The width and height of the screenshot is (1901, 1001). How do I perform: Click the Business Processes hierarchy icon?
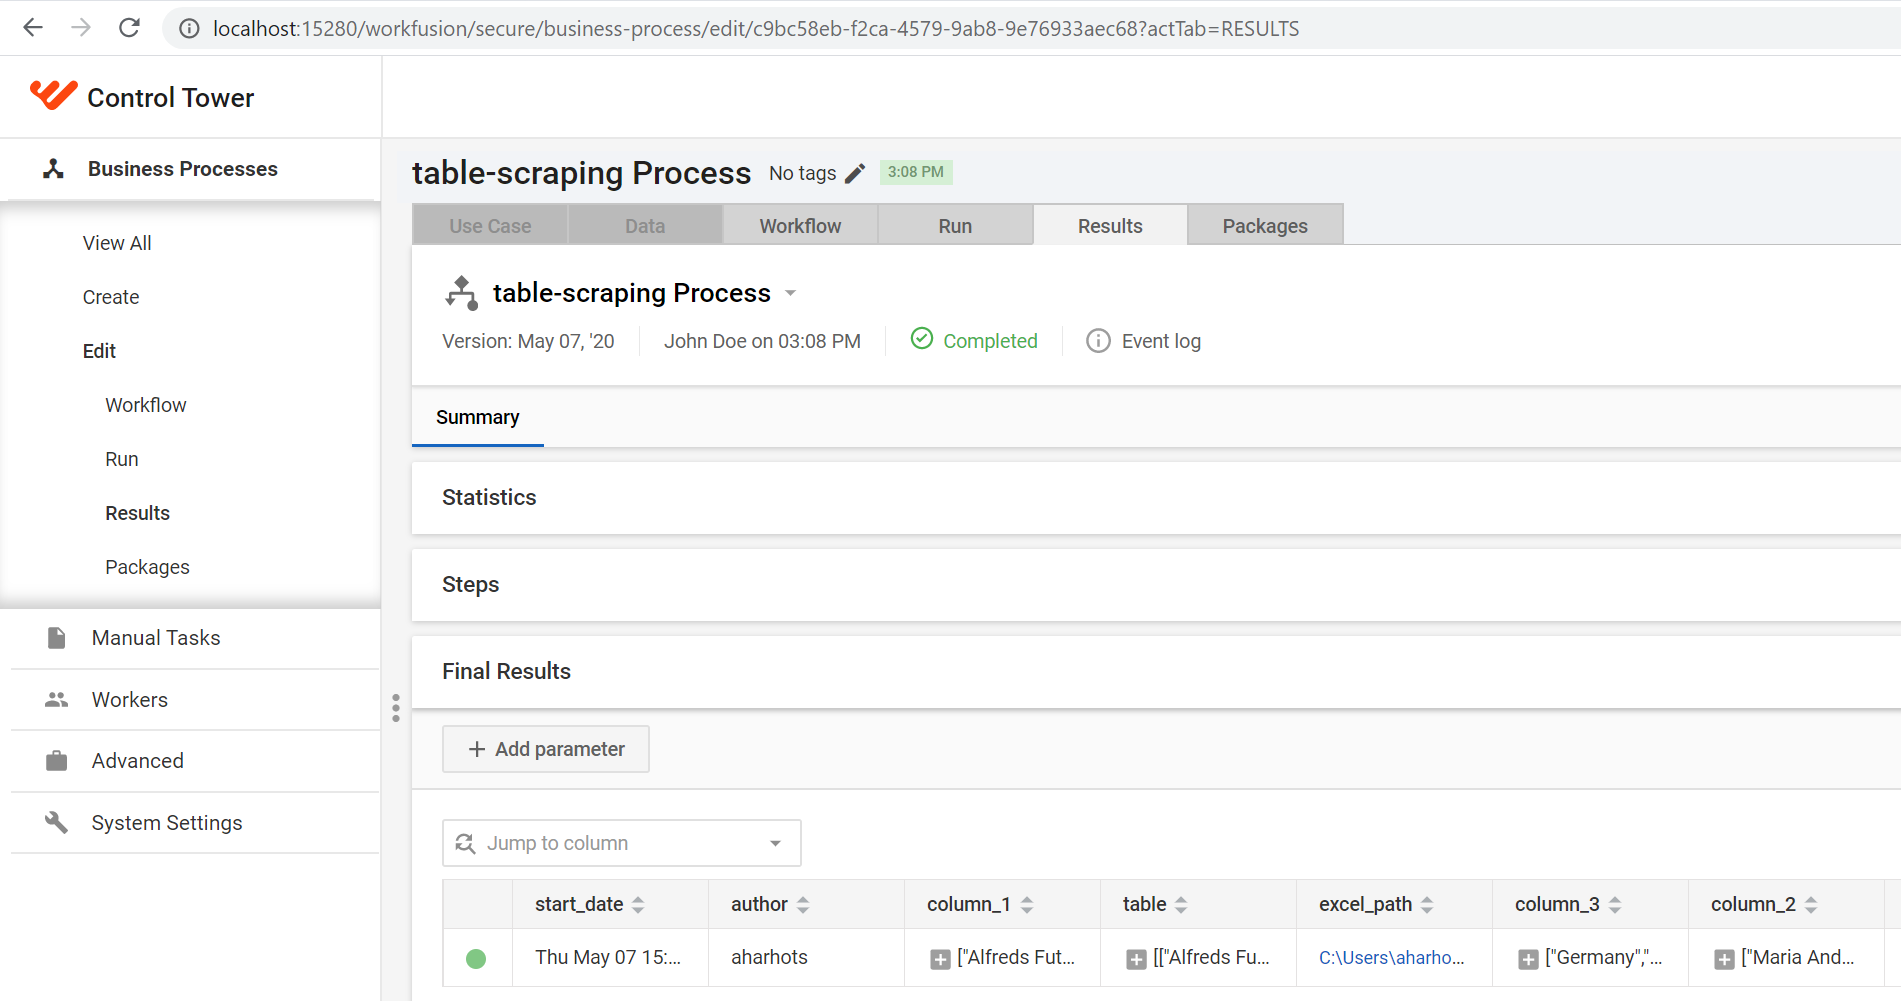pos(54,169)
